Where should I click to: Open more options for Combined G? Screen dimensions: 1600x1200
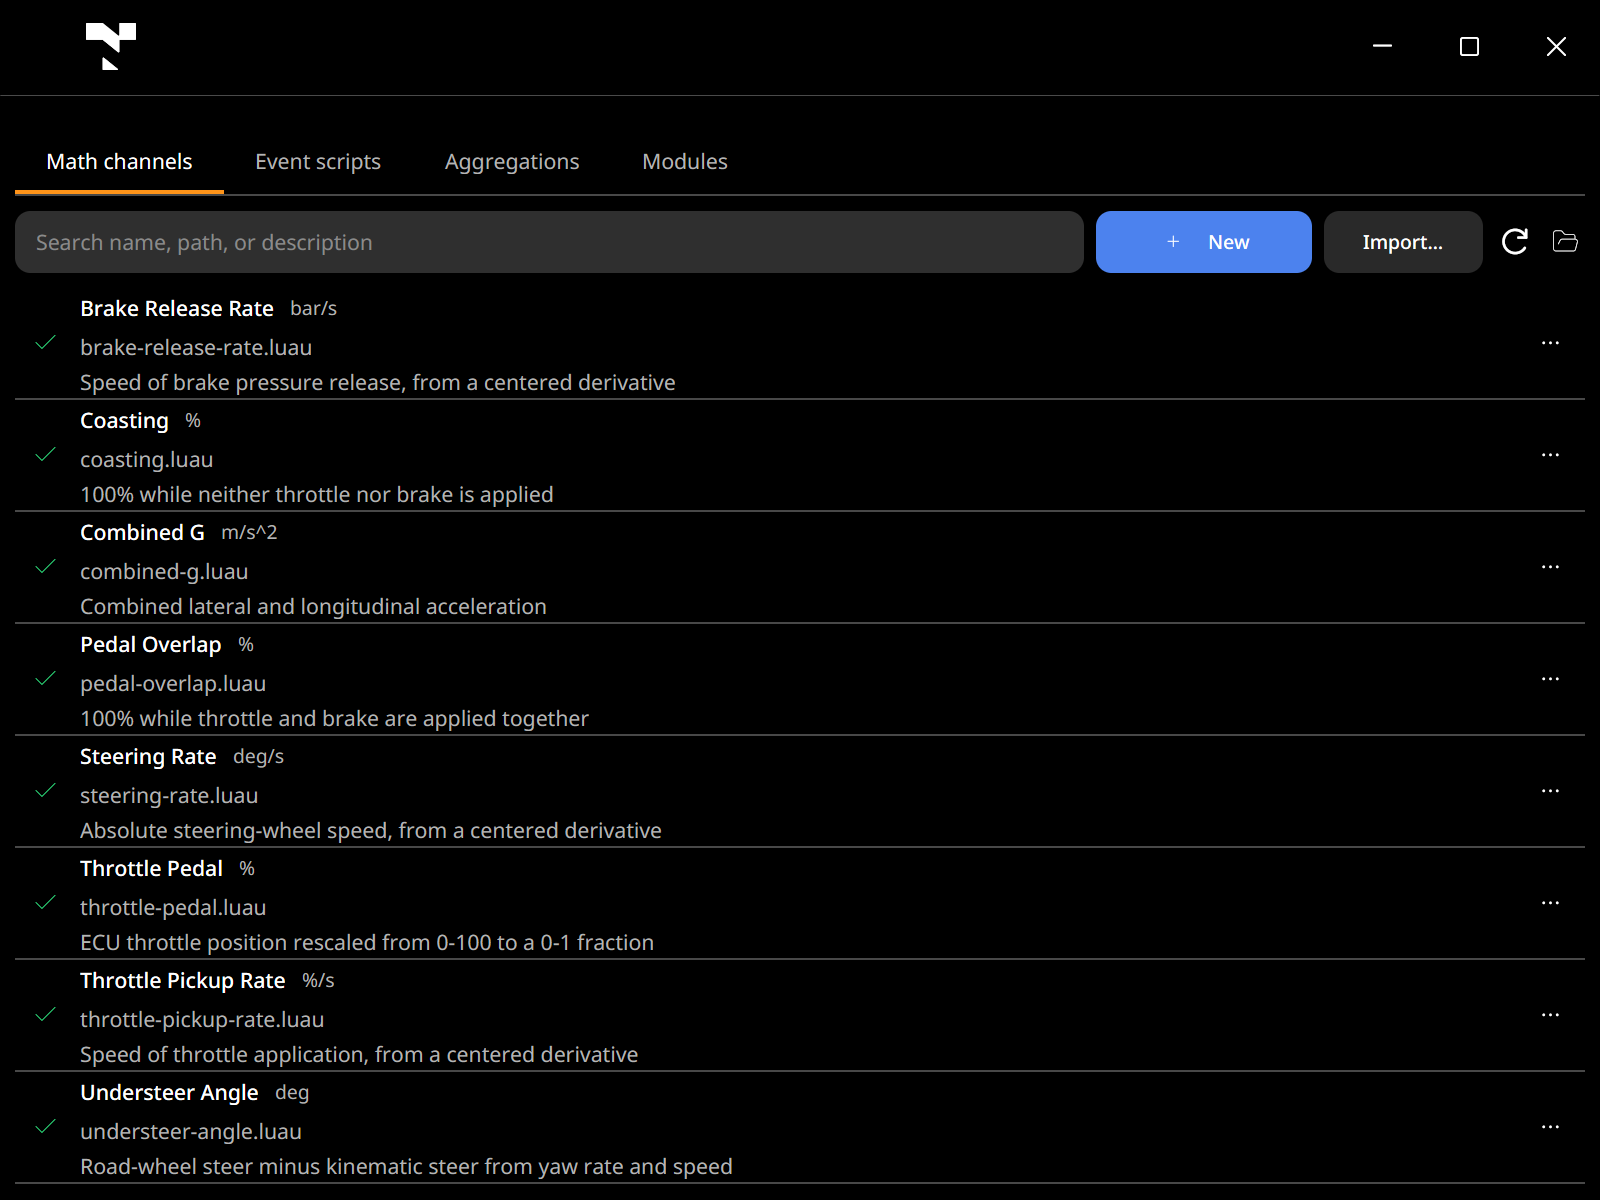1550,567
